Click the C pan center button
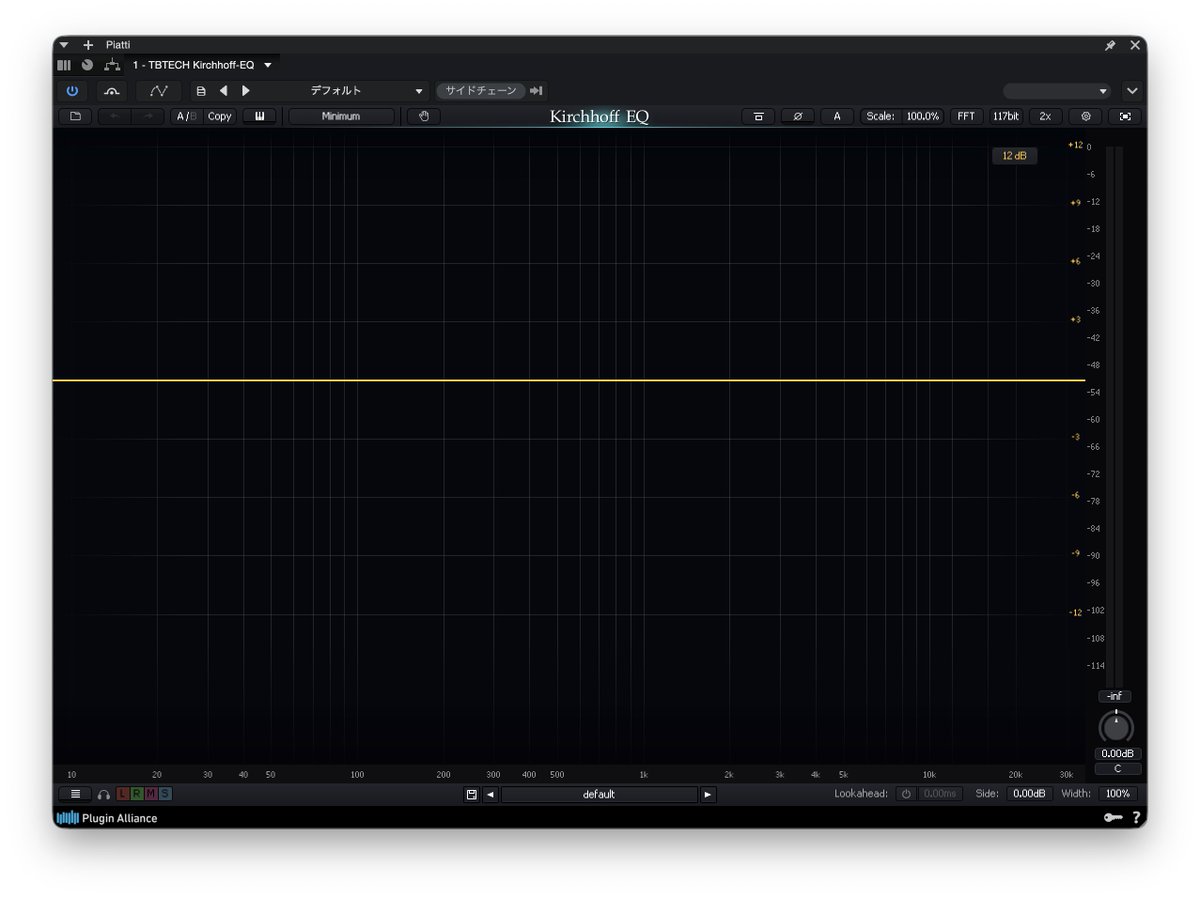The width and height of the screenshot is (1200, 898). coord(1117,769)
